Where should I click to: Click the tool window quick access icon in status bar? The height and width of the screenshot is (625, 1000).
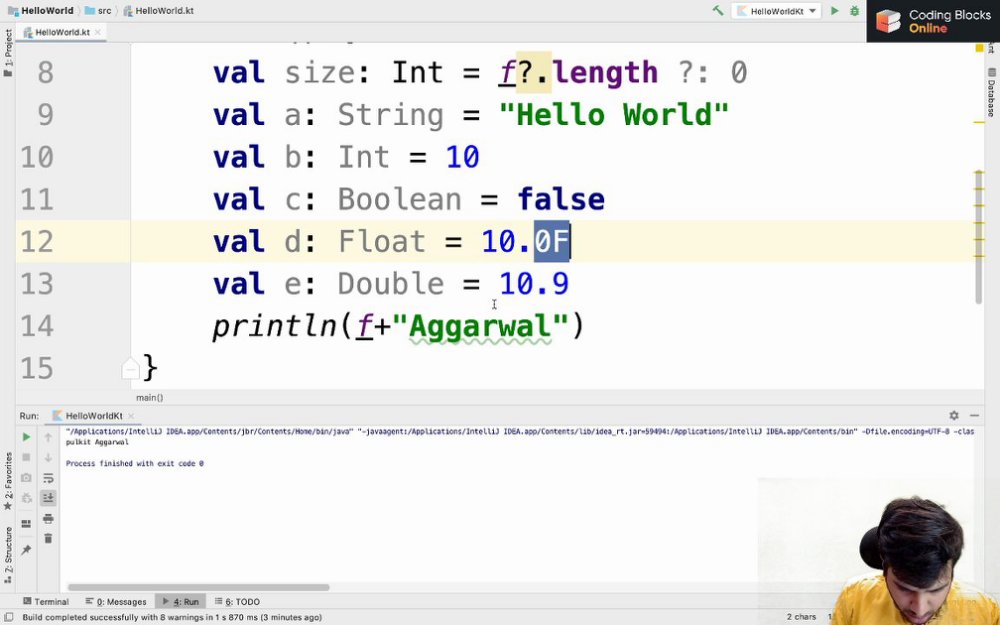pos(8,617)
